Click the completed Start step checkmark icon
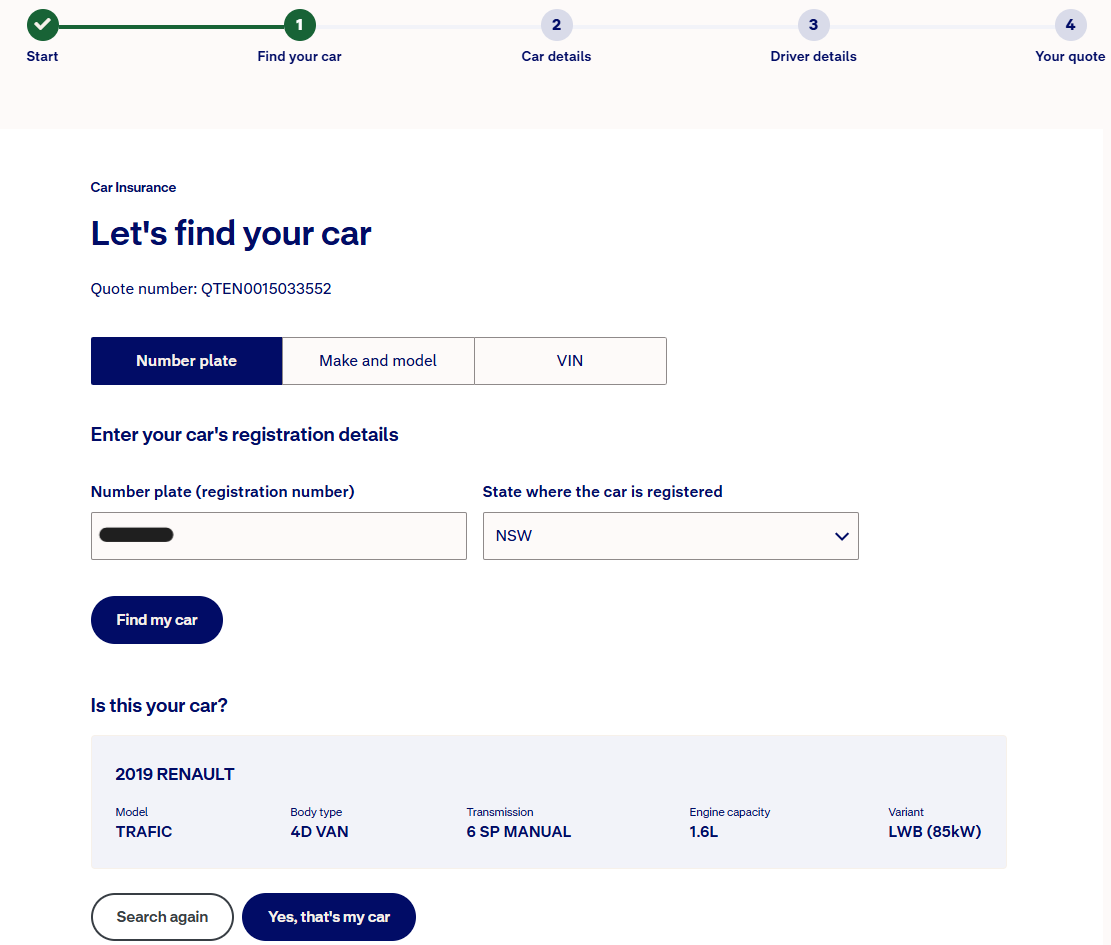The height and width of the screenshot is (945, 1111). [42, 25]
